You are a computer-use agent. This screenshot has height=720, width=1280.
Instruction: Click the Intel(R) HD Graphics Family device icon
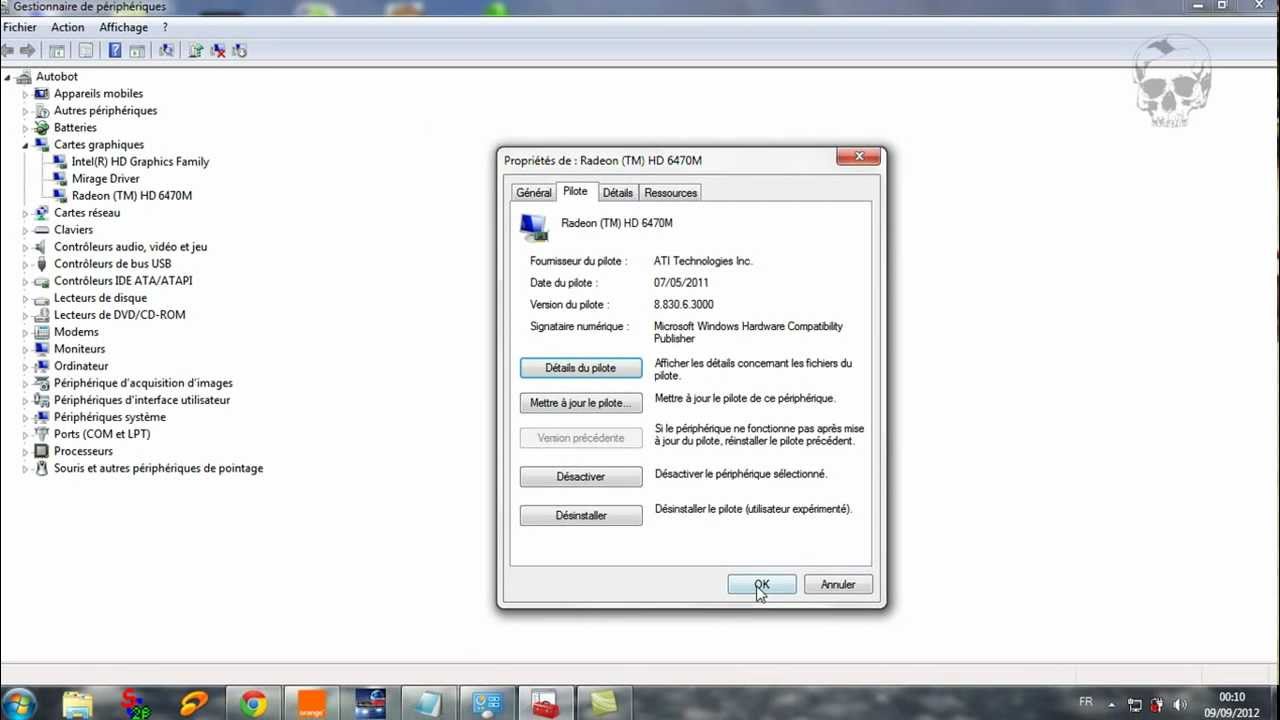click(x=60, y=162)
